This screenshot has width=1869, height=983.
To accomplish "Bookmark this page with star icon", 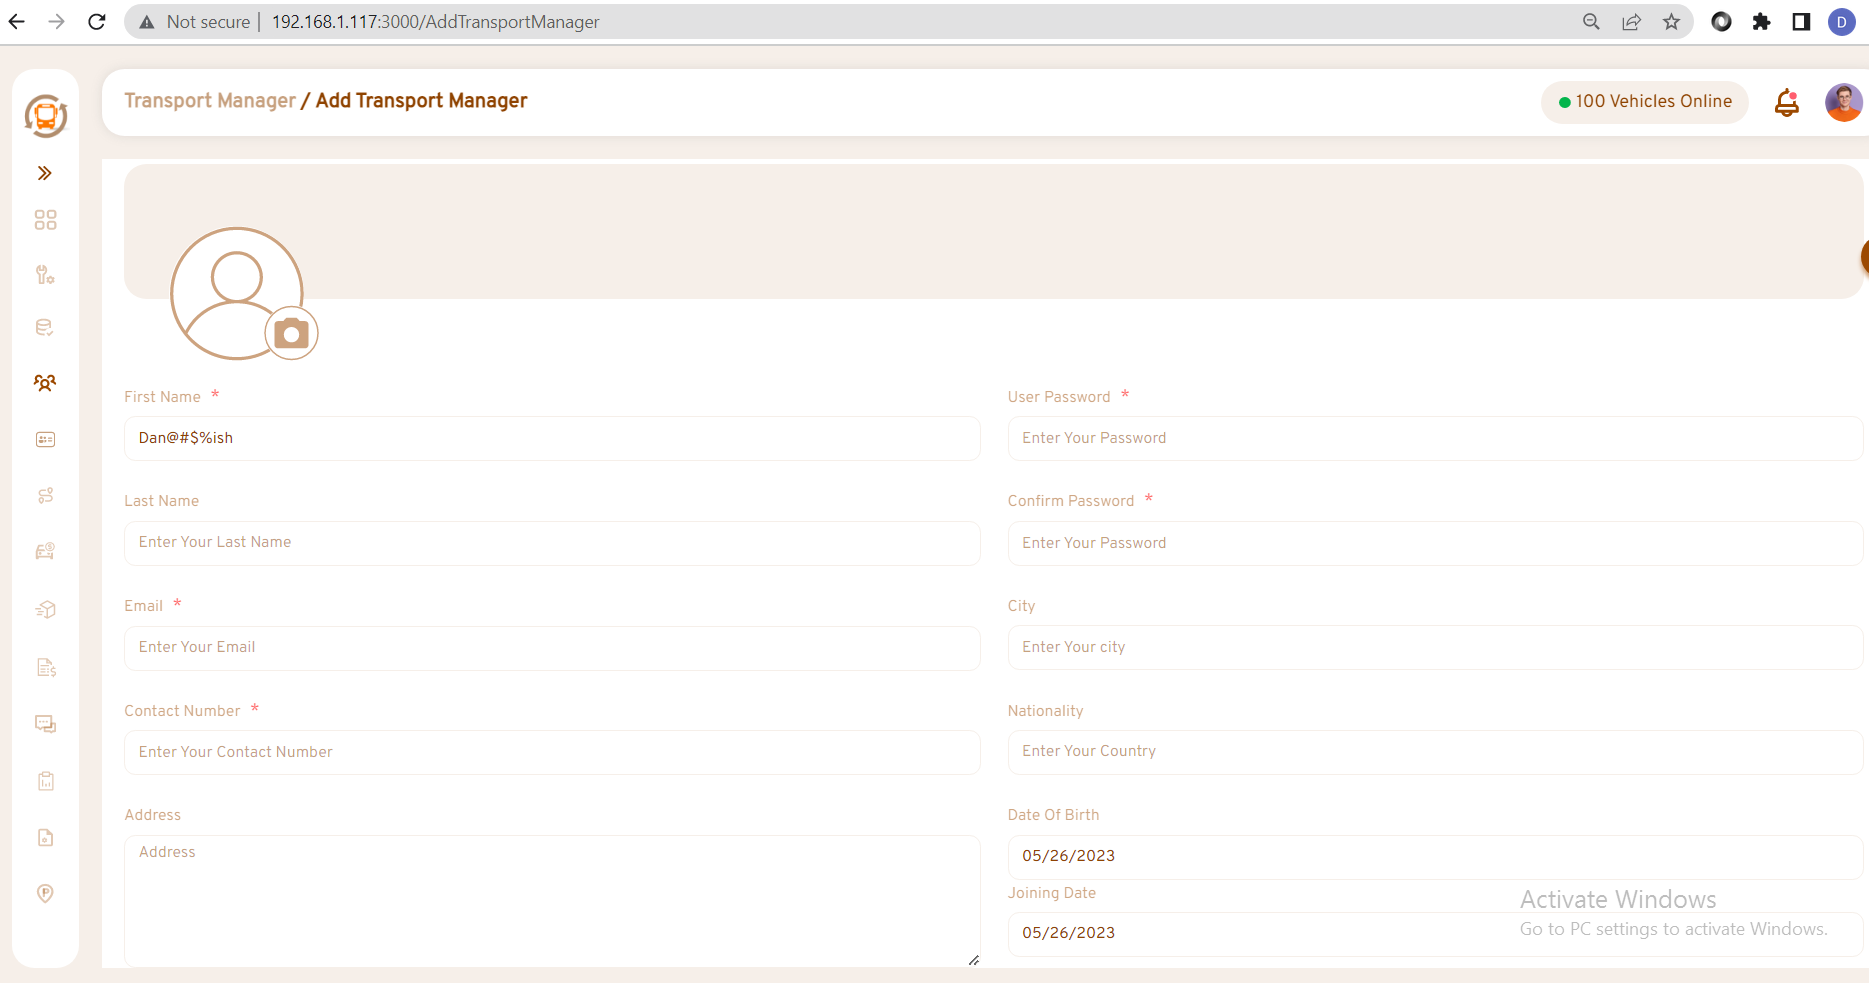I will (x=1671, y=22).
